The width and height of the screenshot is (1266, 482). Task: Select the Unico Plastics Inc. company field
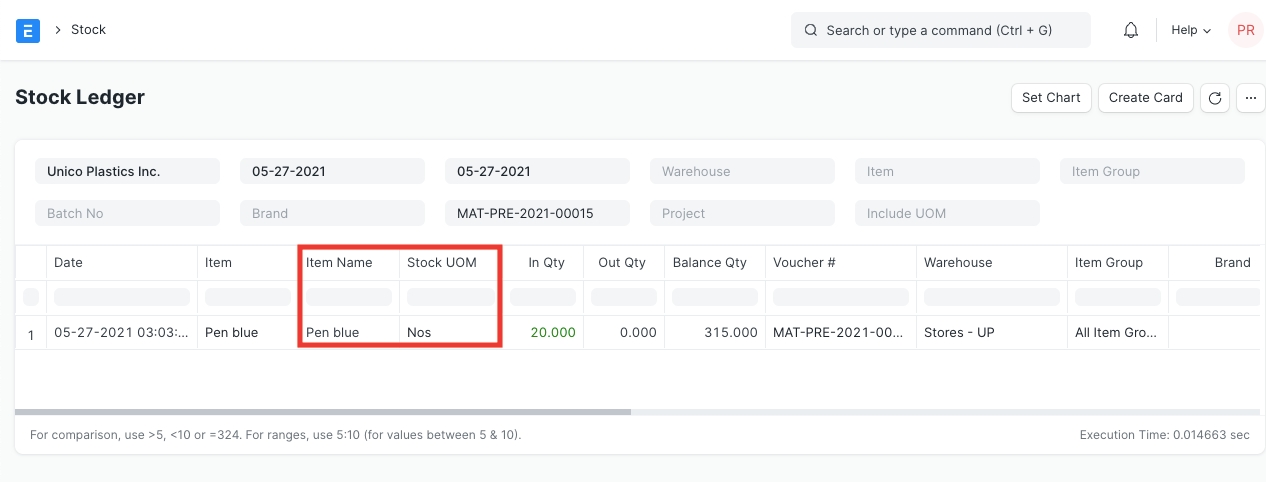point(127,171)
